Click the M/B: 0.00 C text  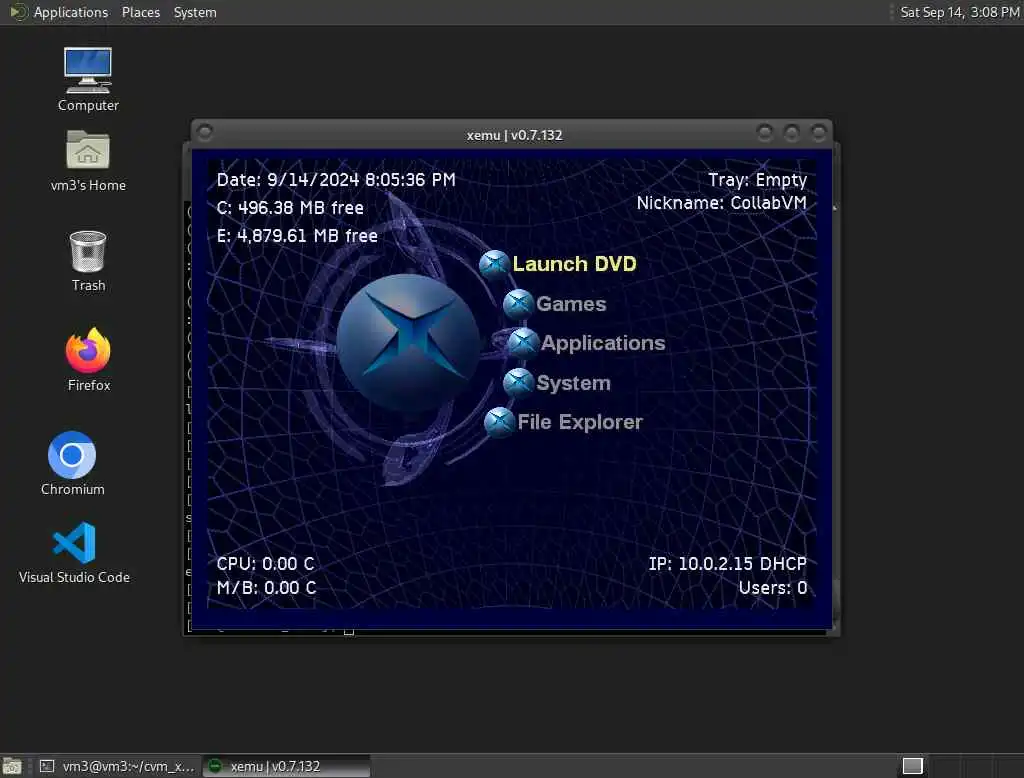(266, 588)
